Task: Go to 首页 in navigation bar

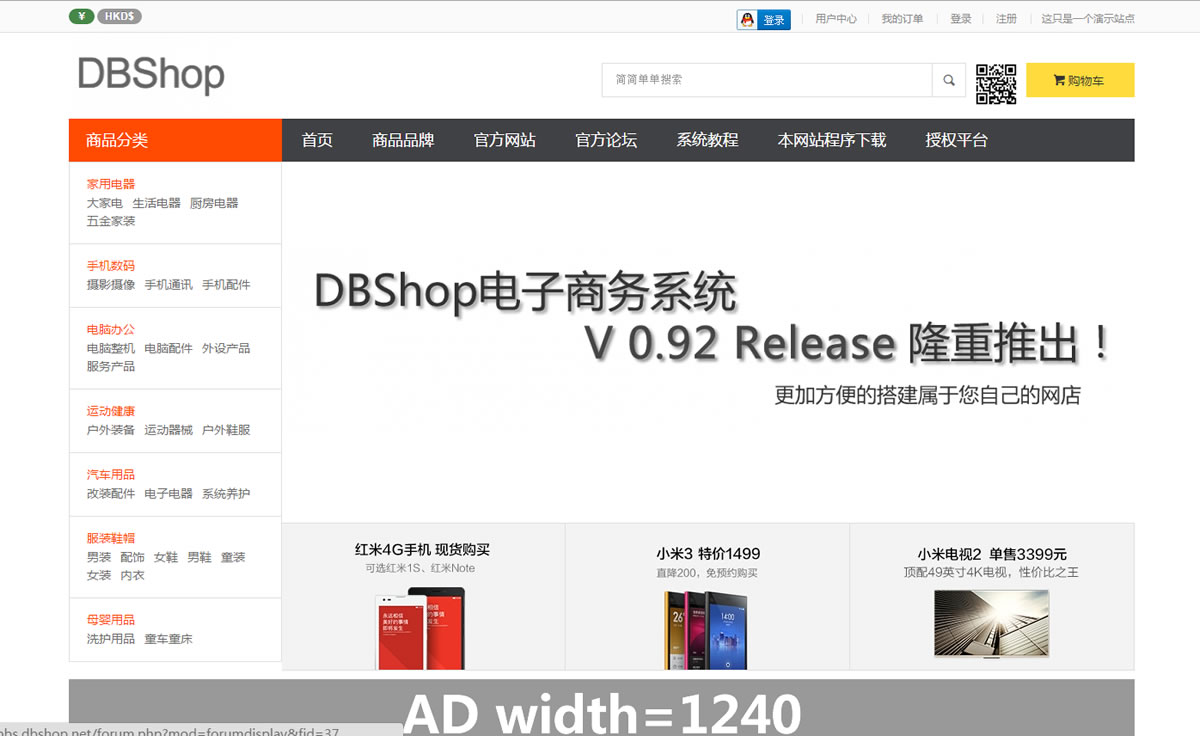Action: click(317, 140)
